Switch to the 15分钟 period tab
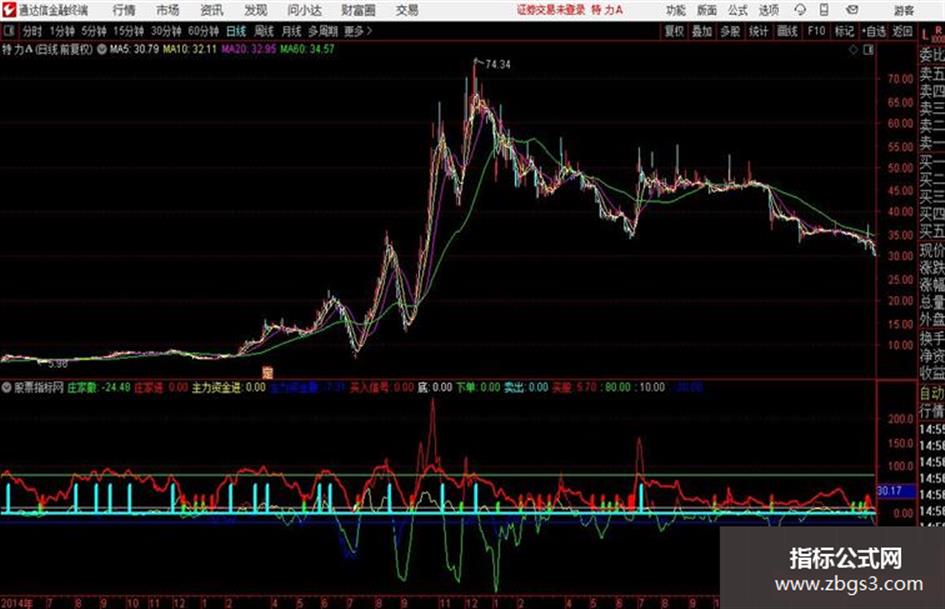945x609 pixels. pos(128,31)
